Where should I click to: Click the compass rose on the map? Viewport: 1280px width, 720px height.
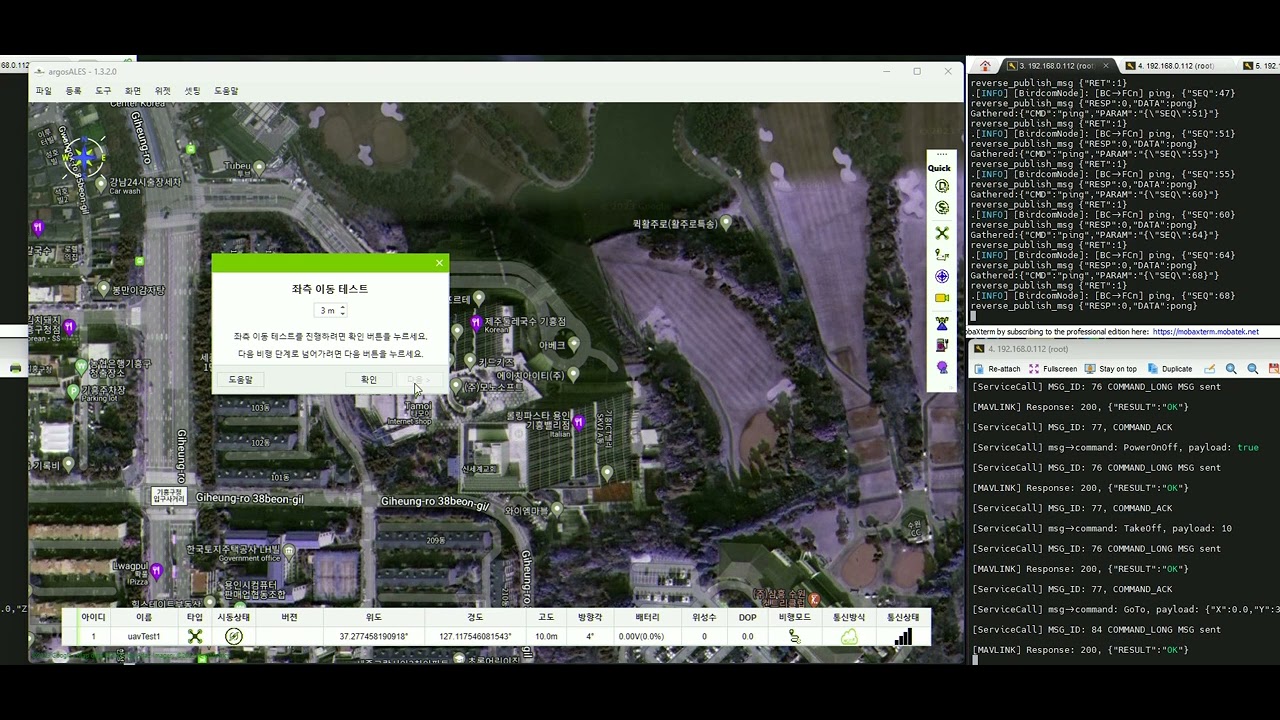click(84, 157)
